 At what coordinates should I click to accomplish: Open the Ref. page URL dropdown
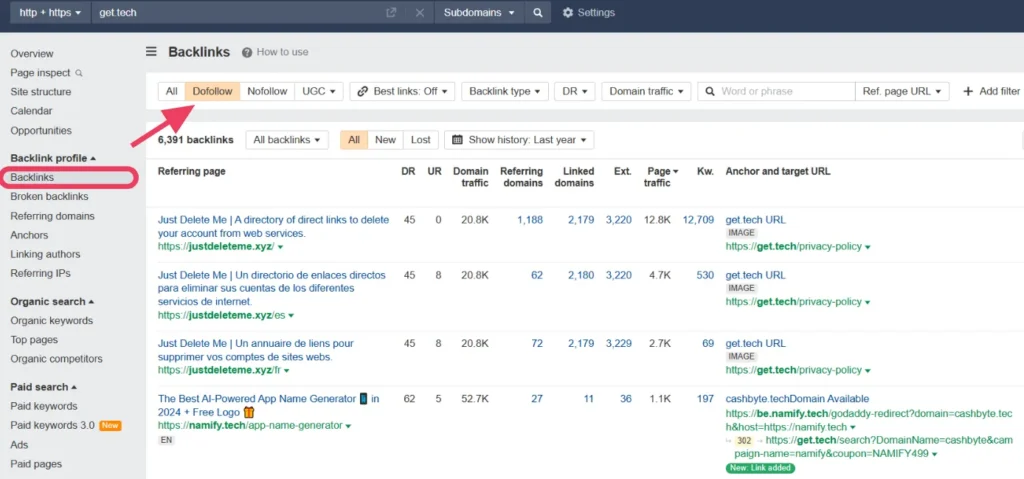pyautogui.click(x=902, y=91)
